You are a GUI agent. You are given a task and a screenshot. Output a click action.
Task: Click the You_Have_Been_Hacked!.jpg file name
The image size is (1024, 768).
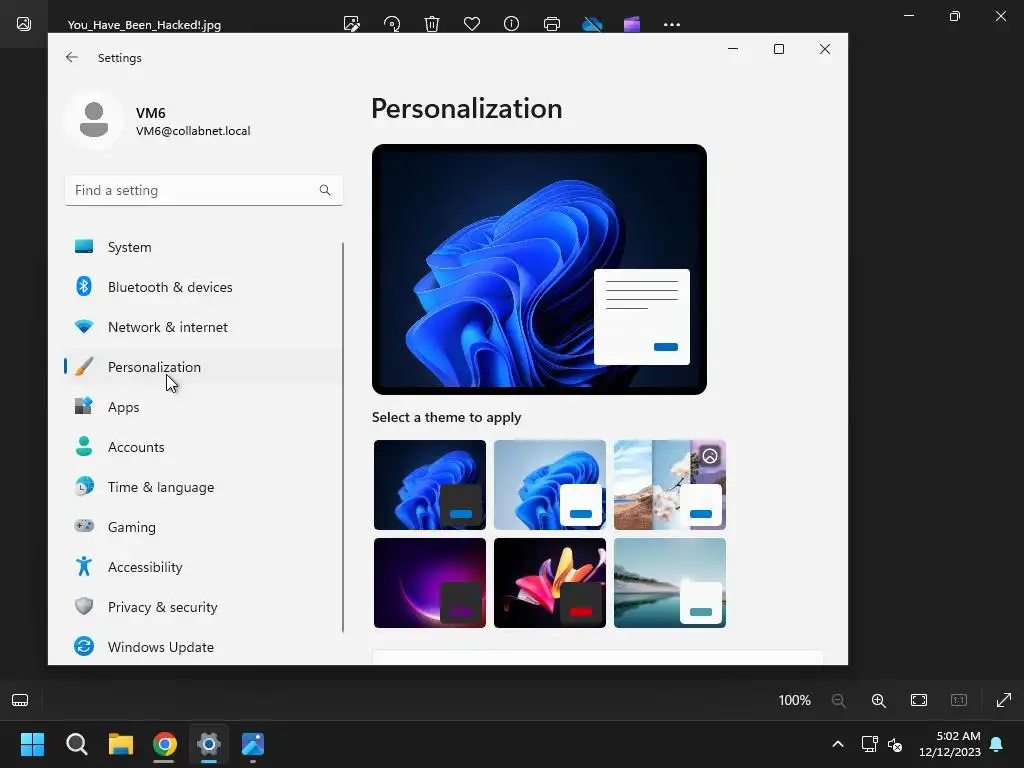[144, 25]
